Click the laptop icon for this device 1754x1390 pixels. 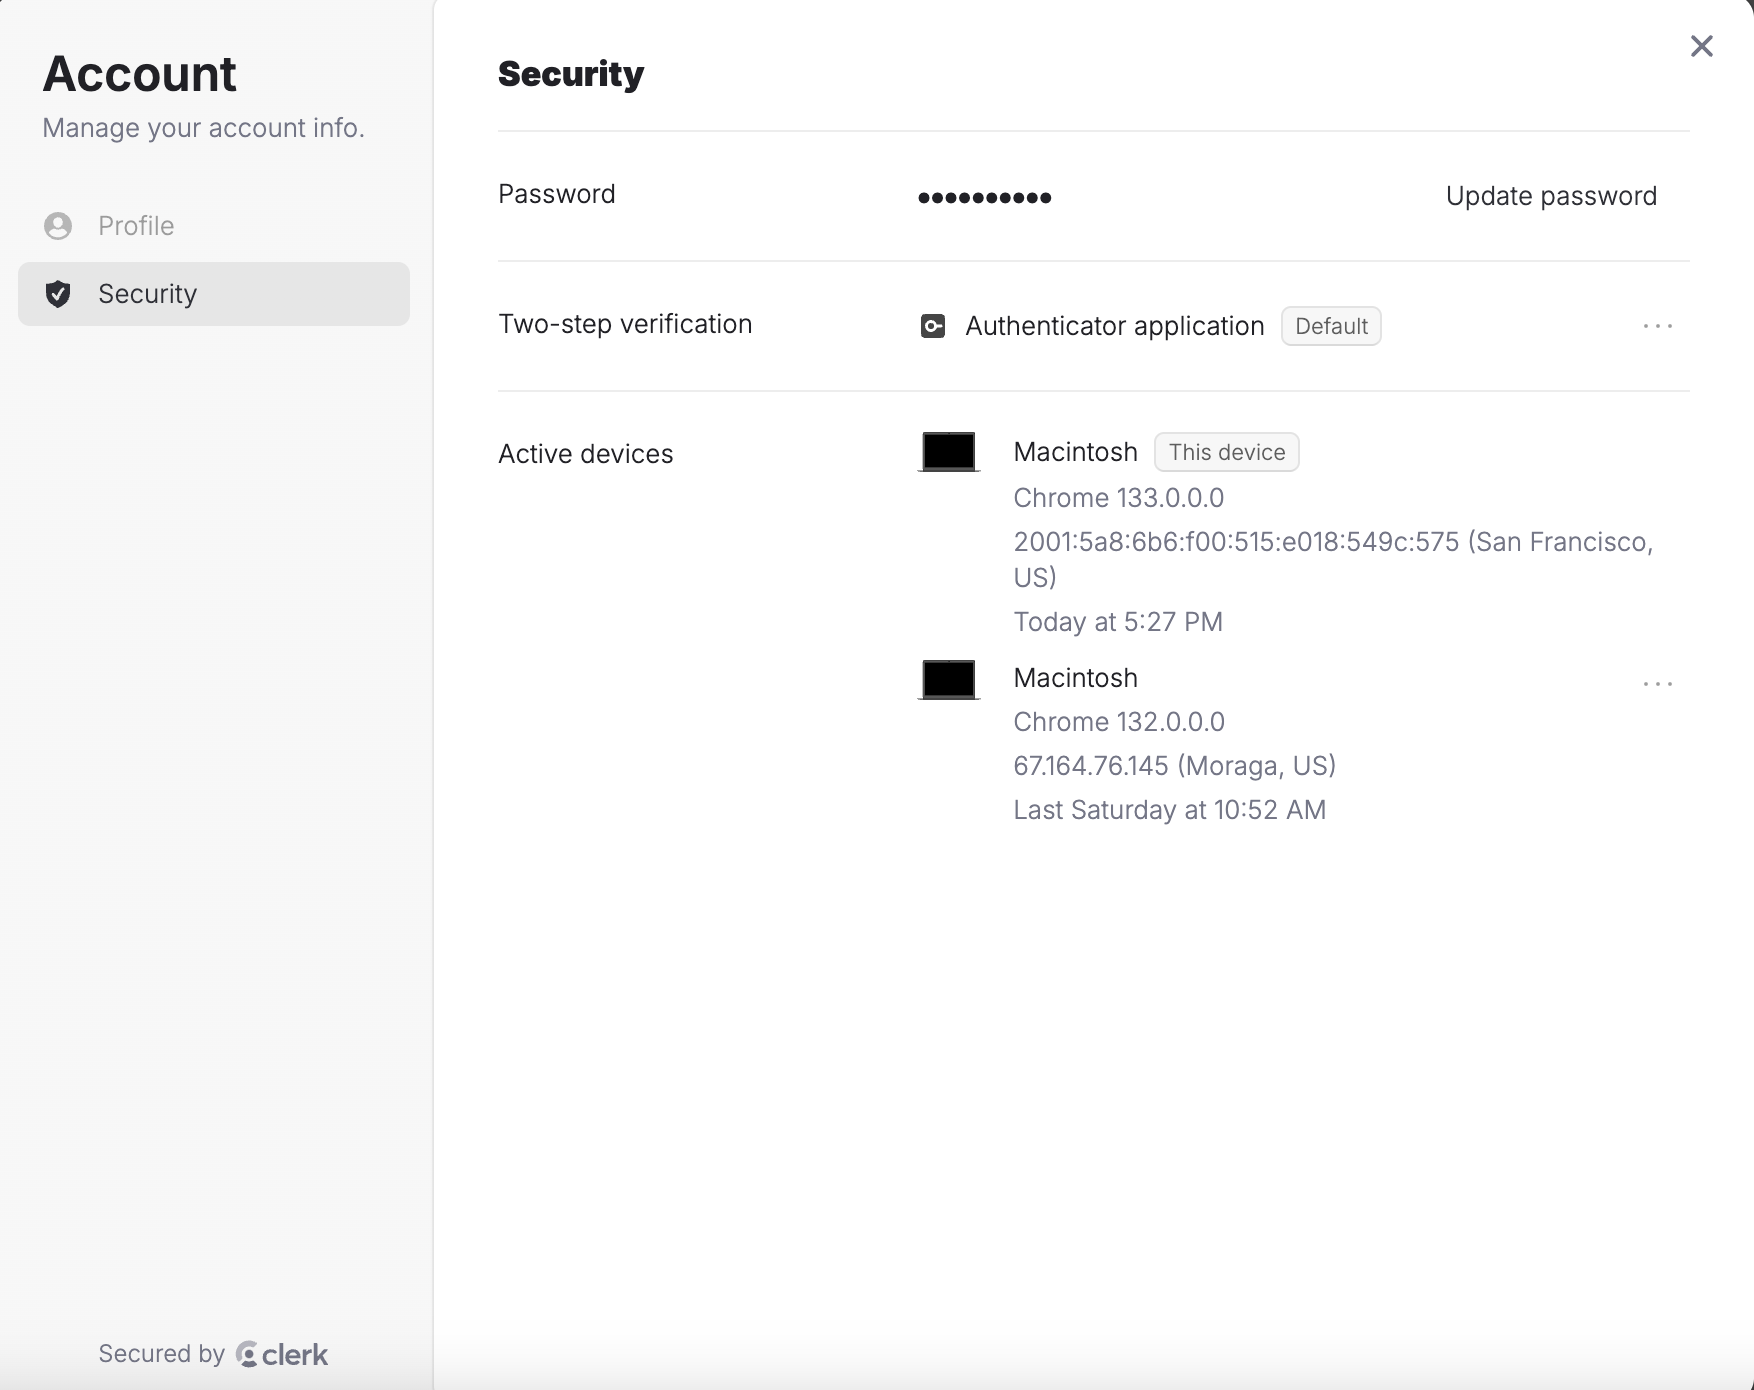tap(948, 452)
